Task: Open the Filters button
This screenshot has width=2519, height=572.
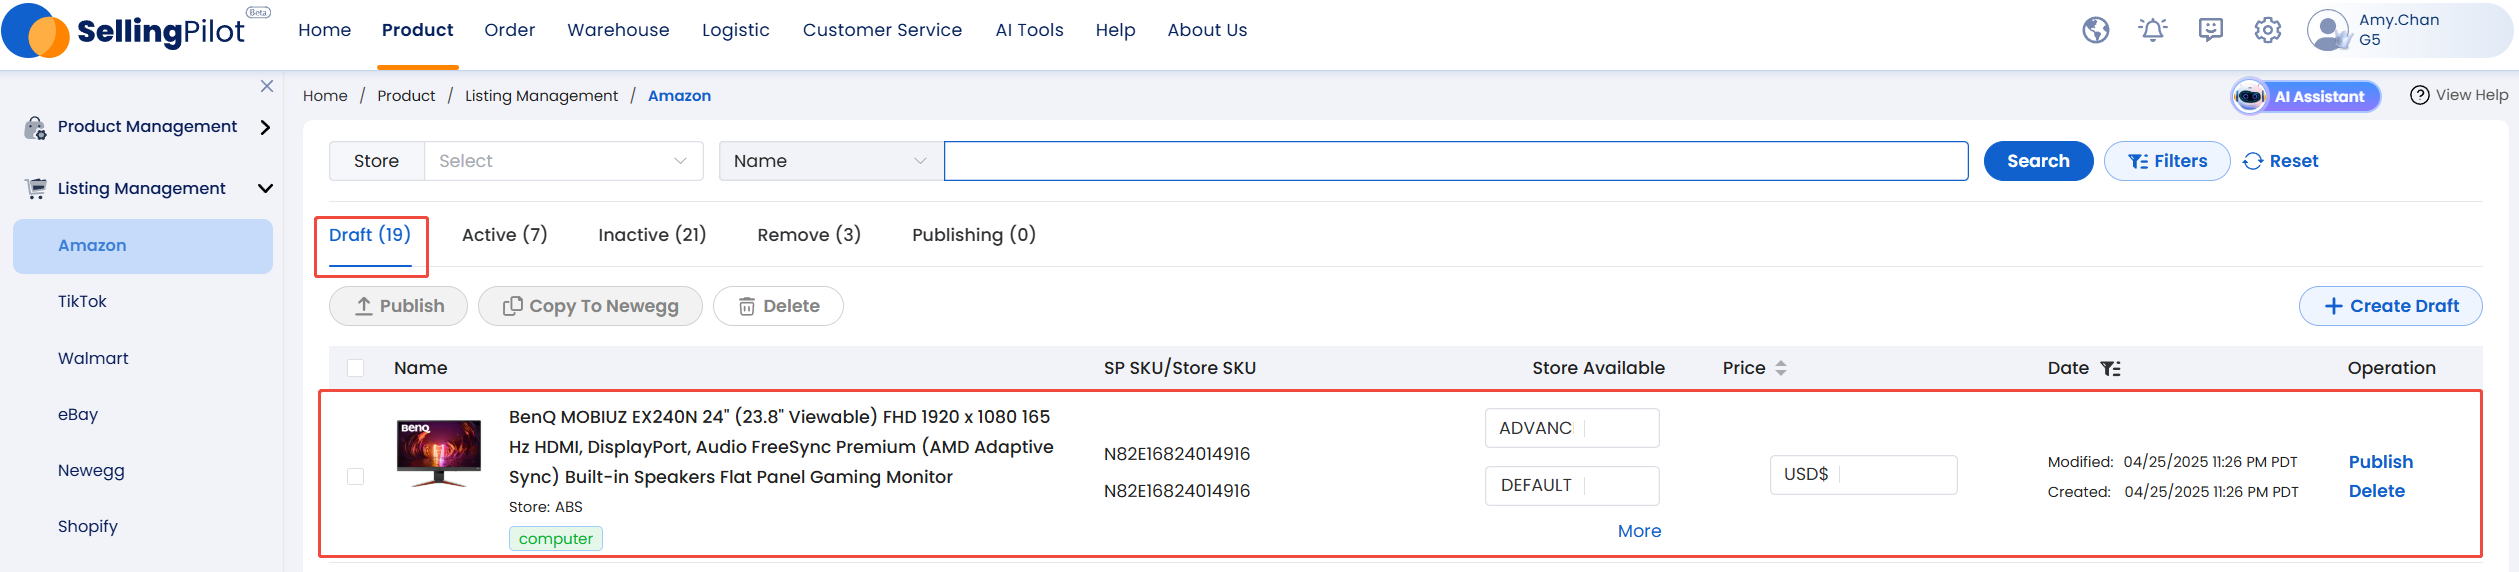Action: (x=2167, y=161)
